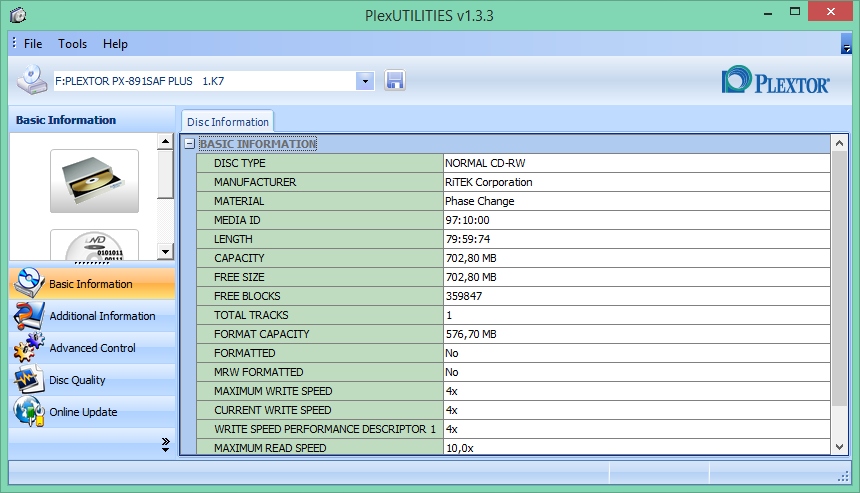The image size is (860, 493).
Task: Open the drive selection dropdown
Action: click(365, 80)
